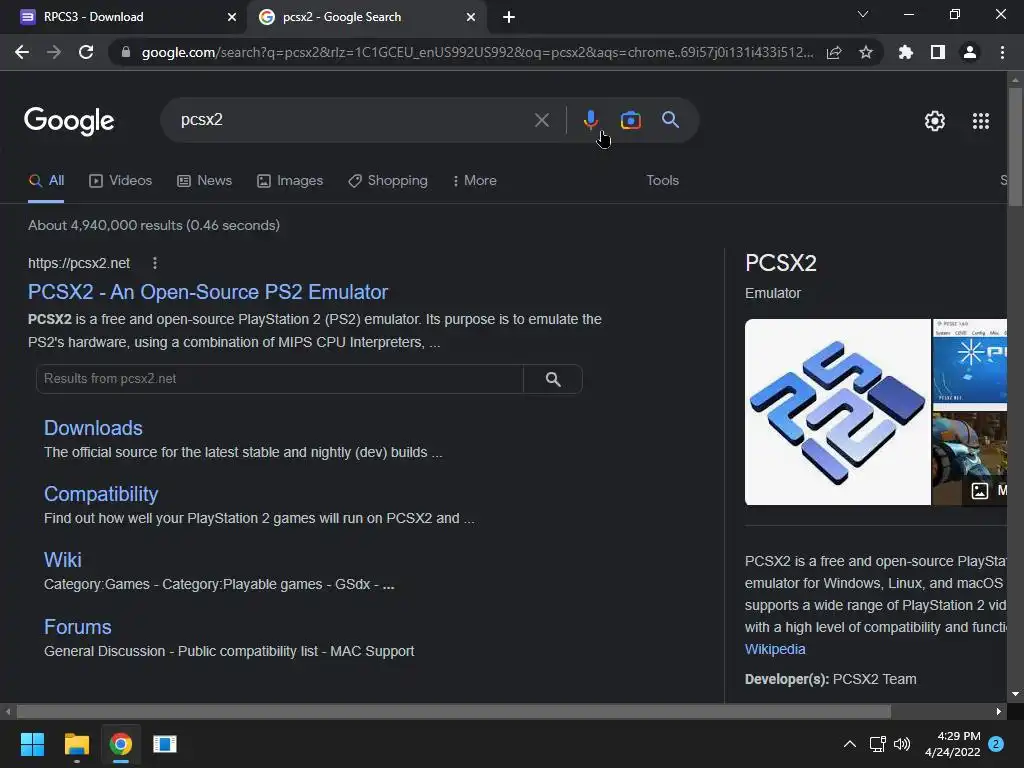Open options menu for pcsx2.net result
Screen dimensions: 1024x768
(155, 263)
